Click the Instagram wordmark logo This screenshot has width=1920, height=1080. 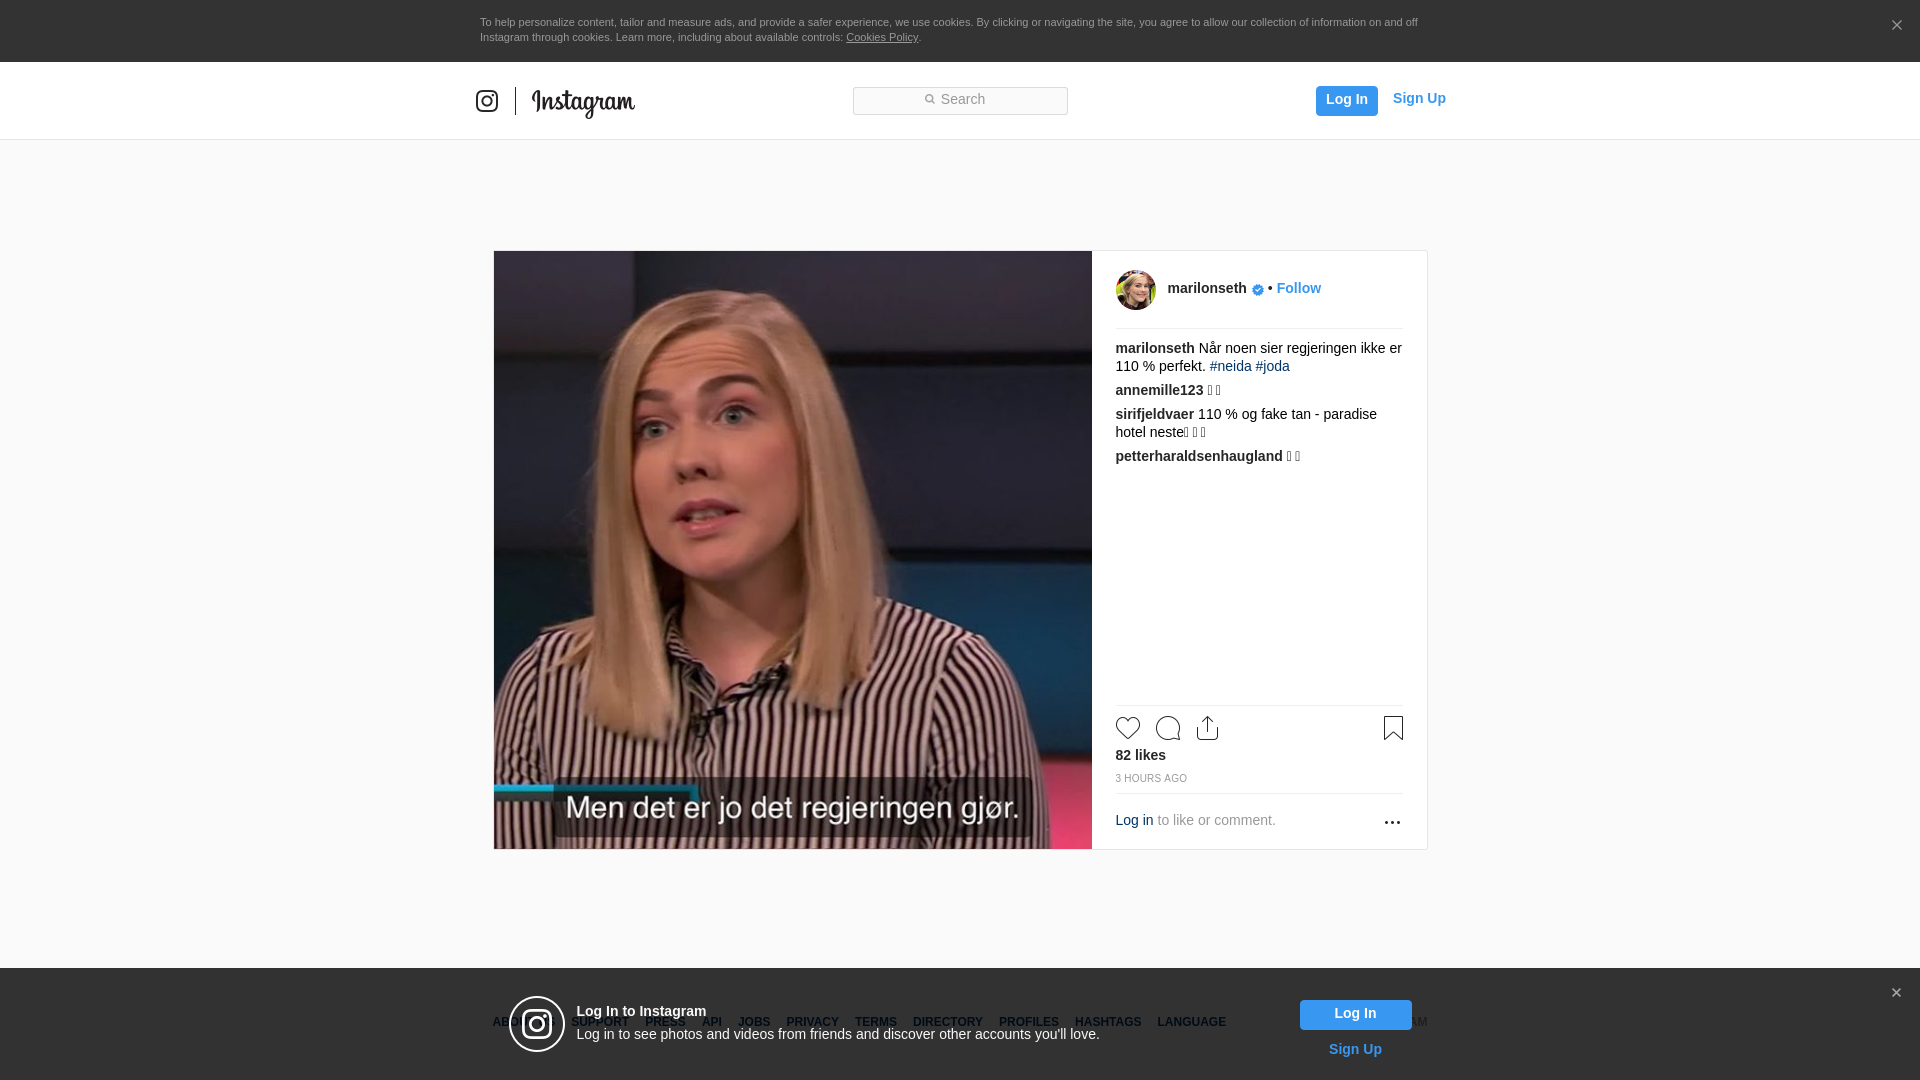click(x=583, y=102)
